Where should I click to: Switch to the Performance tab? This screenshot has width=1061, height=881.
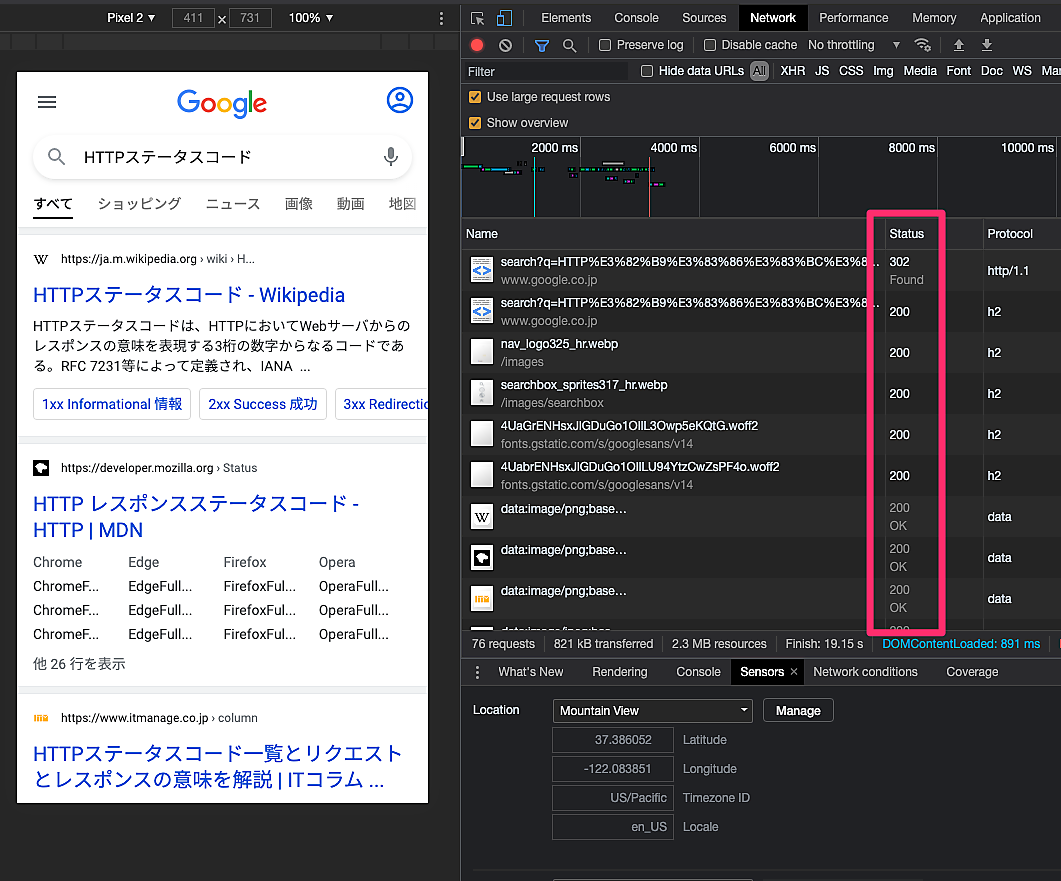pos(855,18)
